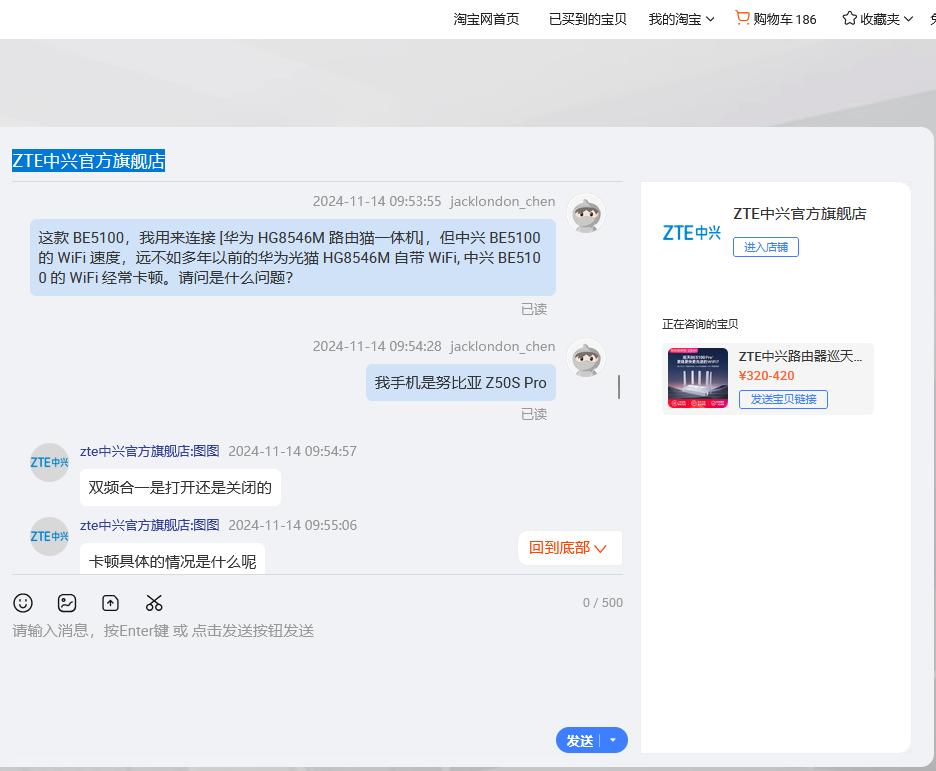Click the 正在咨询的宝贝 heading
Screen dimensions: 936x771
tap(700, 324)
